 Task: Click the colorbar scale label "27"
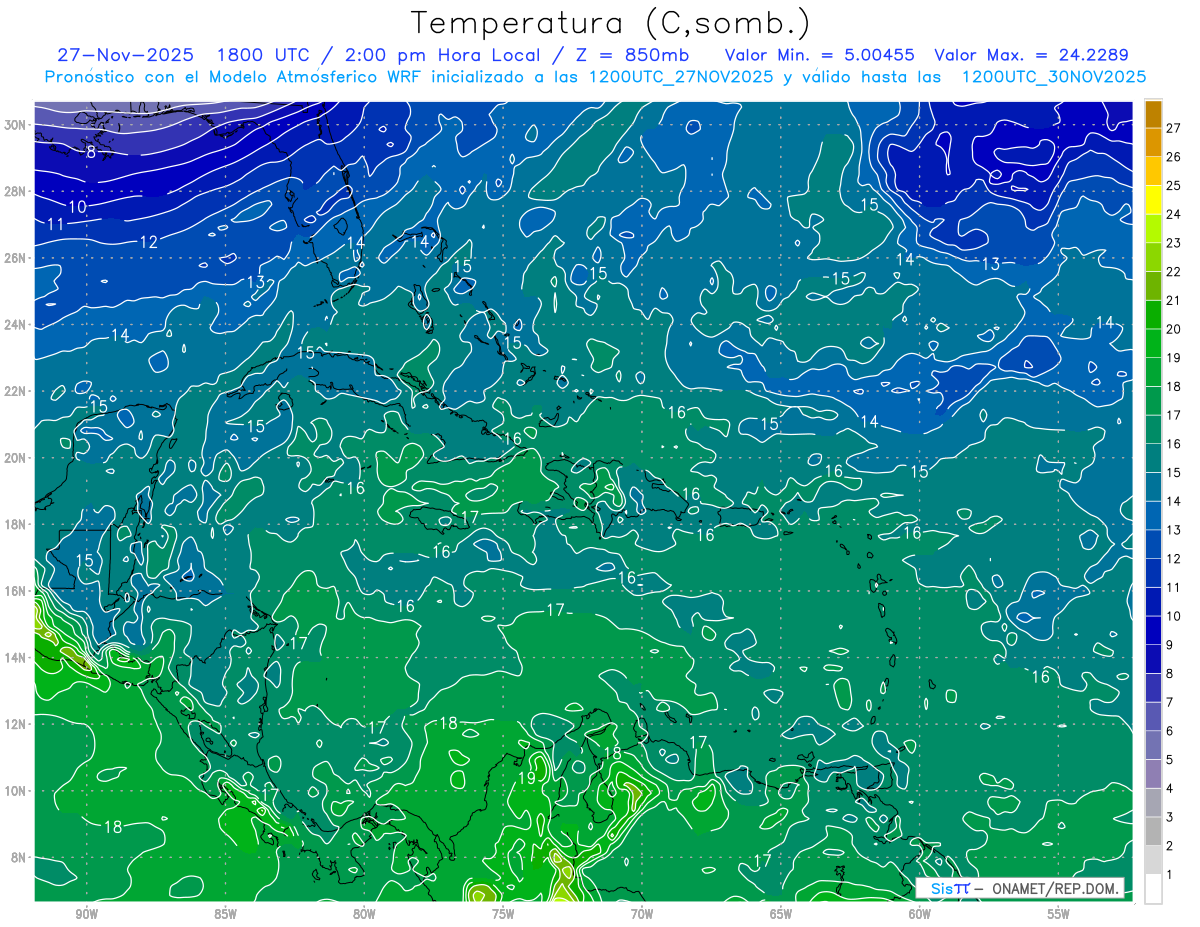1174,128
